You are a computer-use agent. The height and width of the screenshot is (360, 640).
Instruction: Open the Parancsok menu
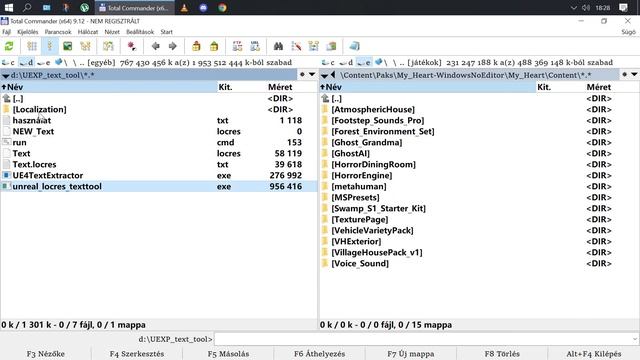58,32
